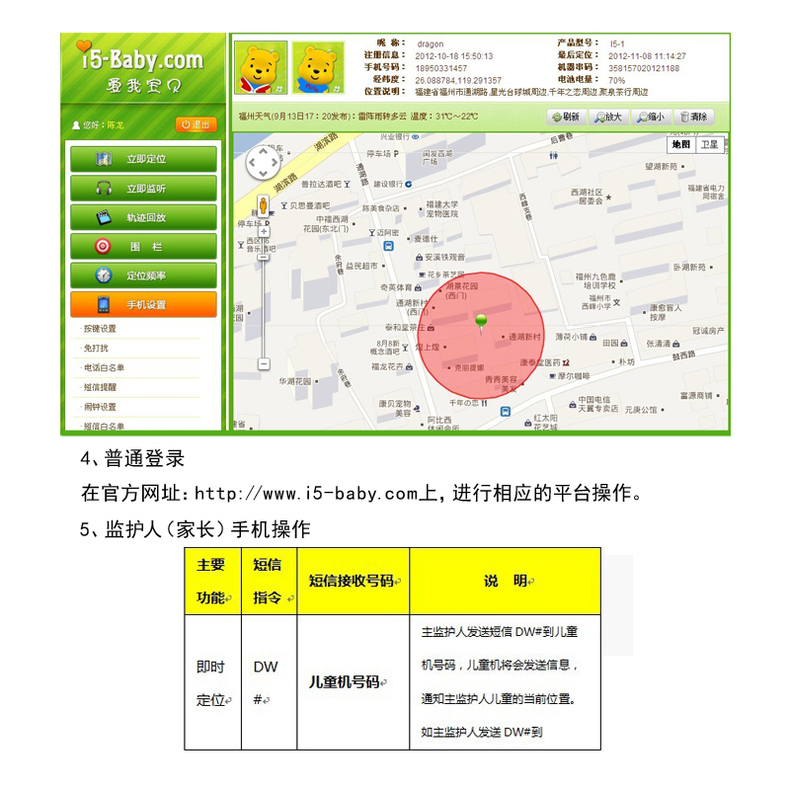Open 立即监听 listening function

[x=144, y=188]
